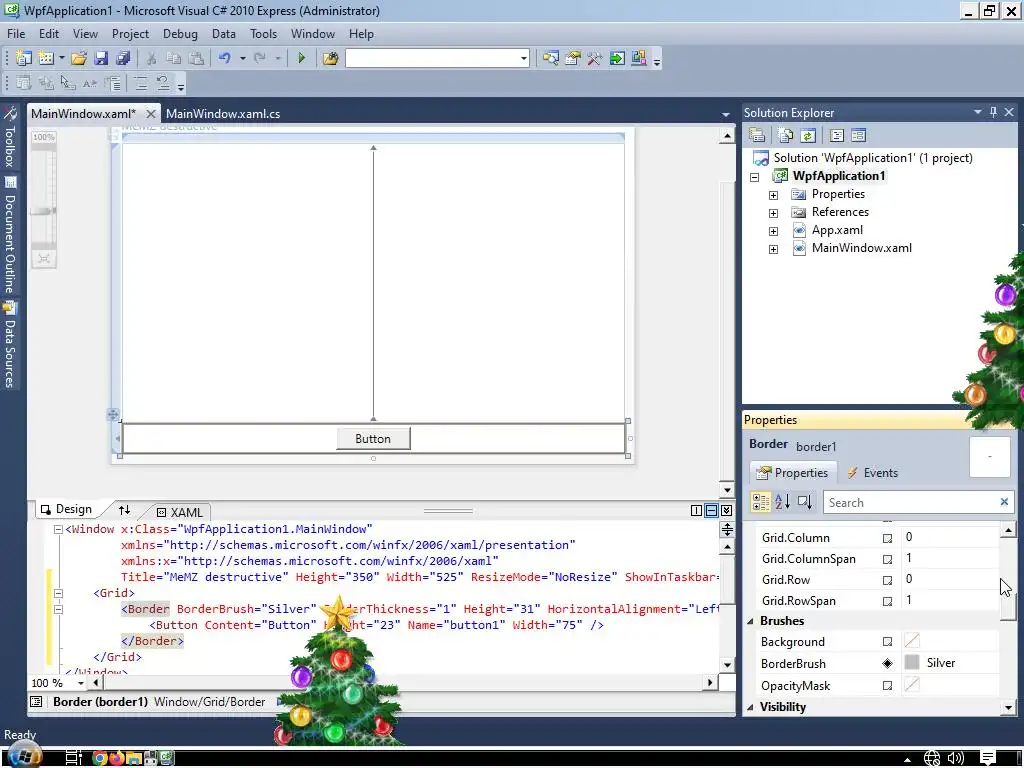Click View Designer icon in Solution Explorer
Image resolution: width=1024 pixels, height=768 pixels.
859,135
